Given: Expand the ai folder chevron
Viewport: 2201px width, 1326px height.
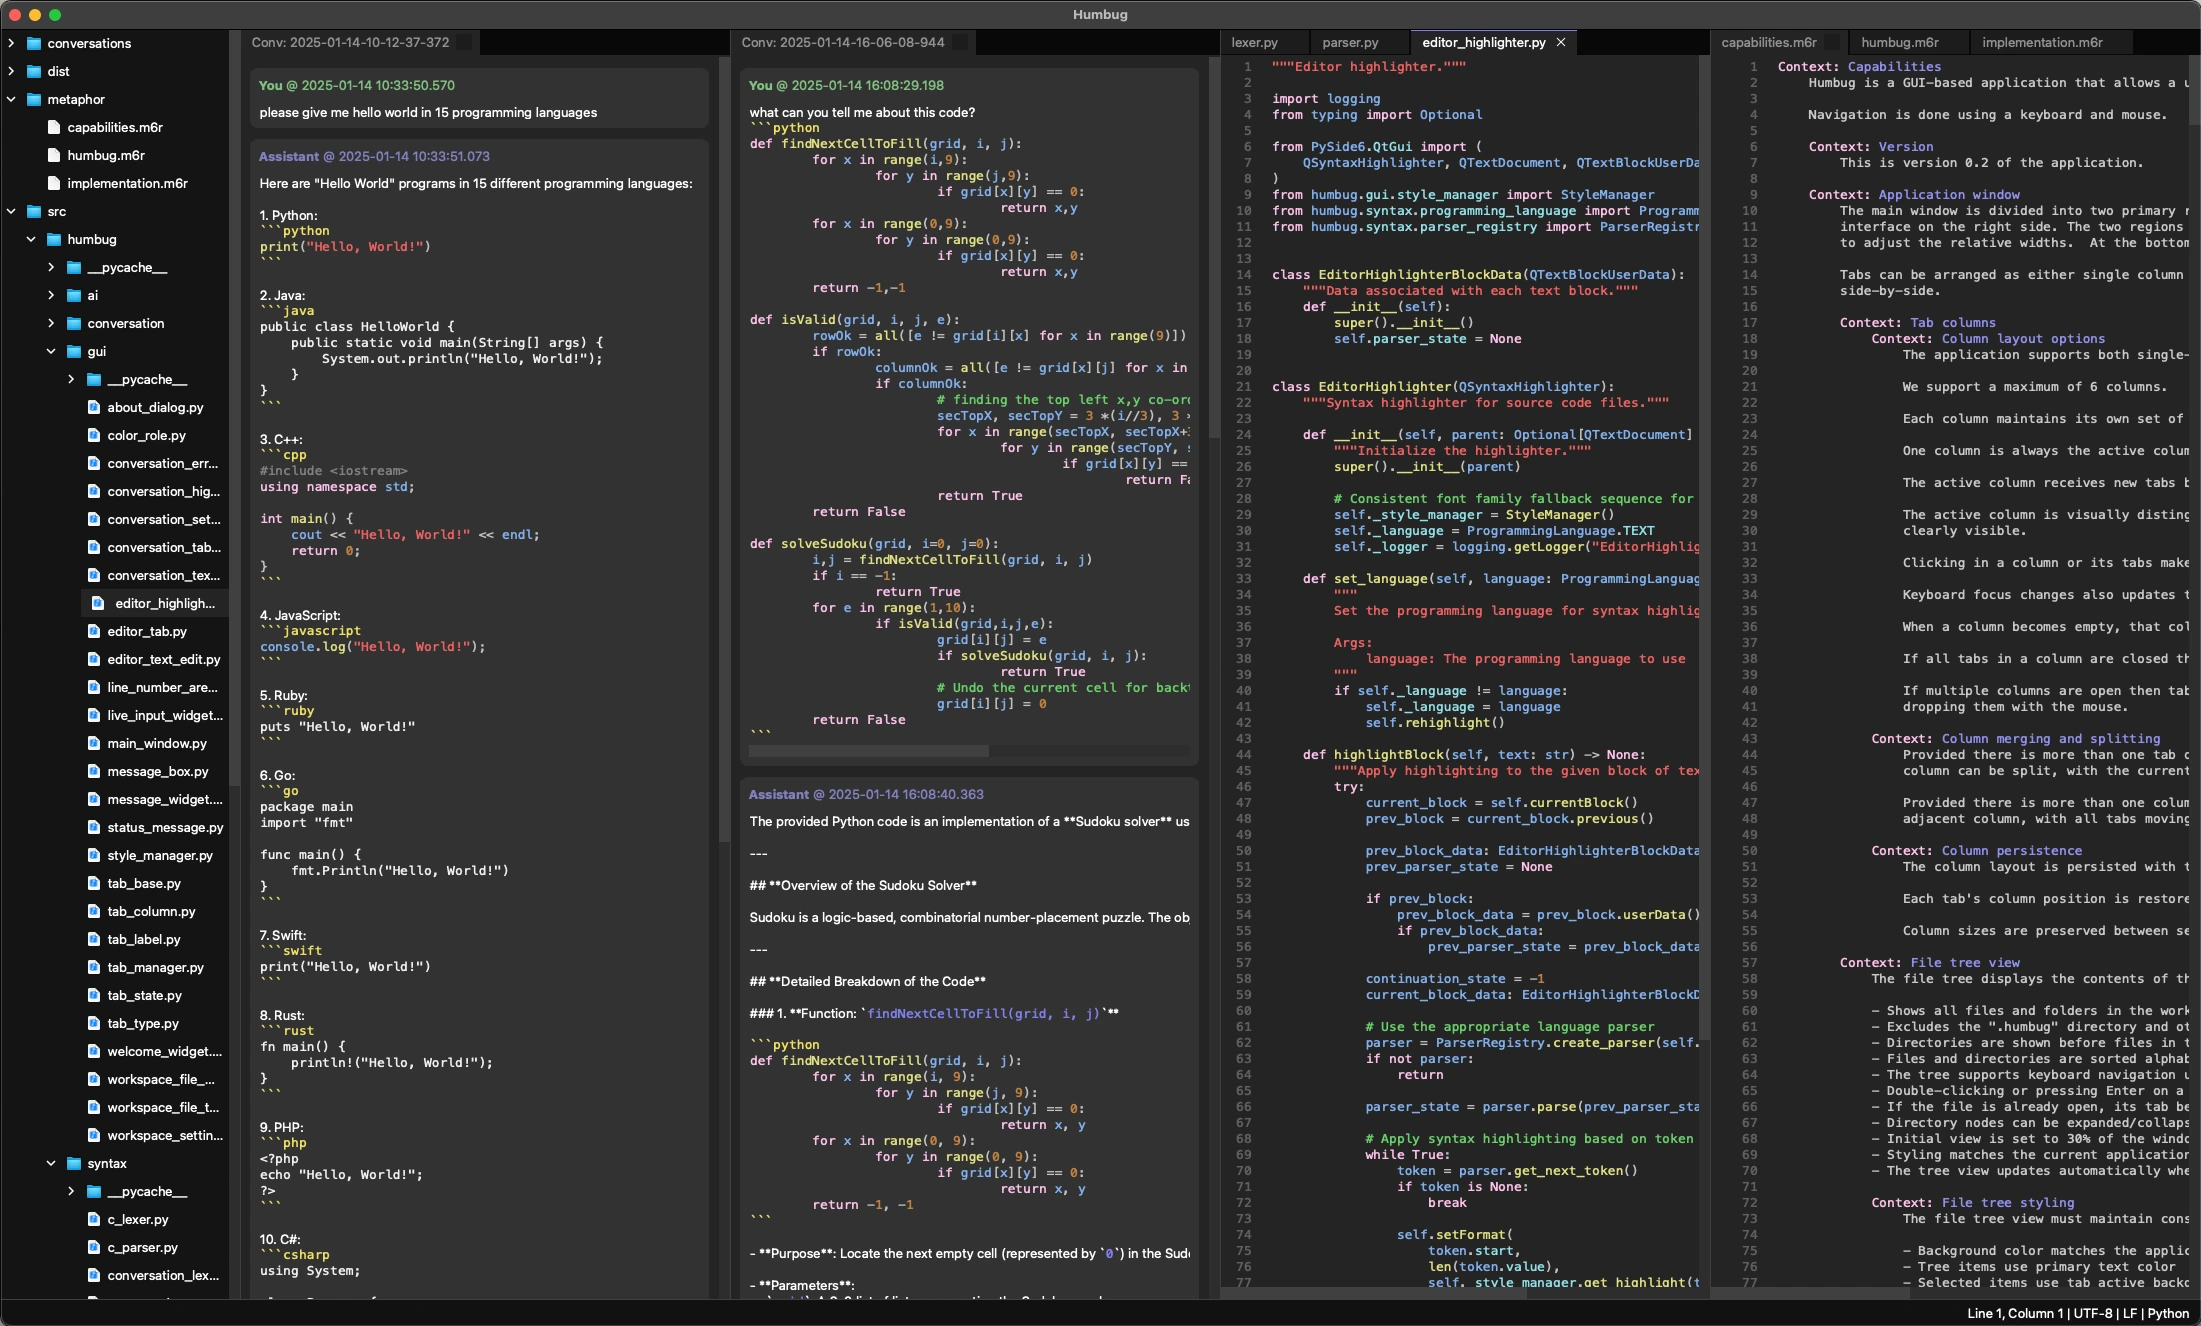Looking at the screenshot, I should click(x=51, y=295).
